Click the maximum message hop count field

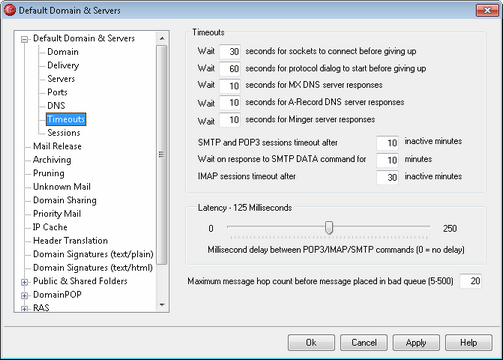[470, 281]
